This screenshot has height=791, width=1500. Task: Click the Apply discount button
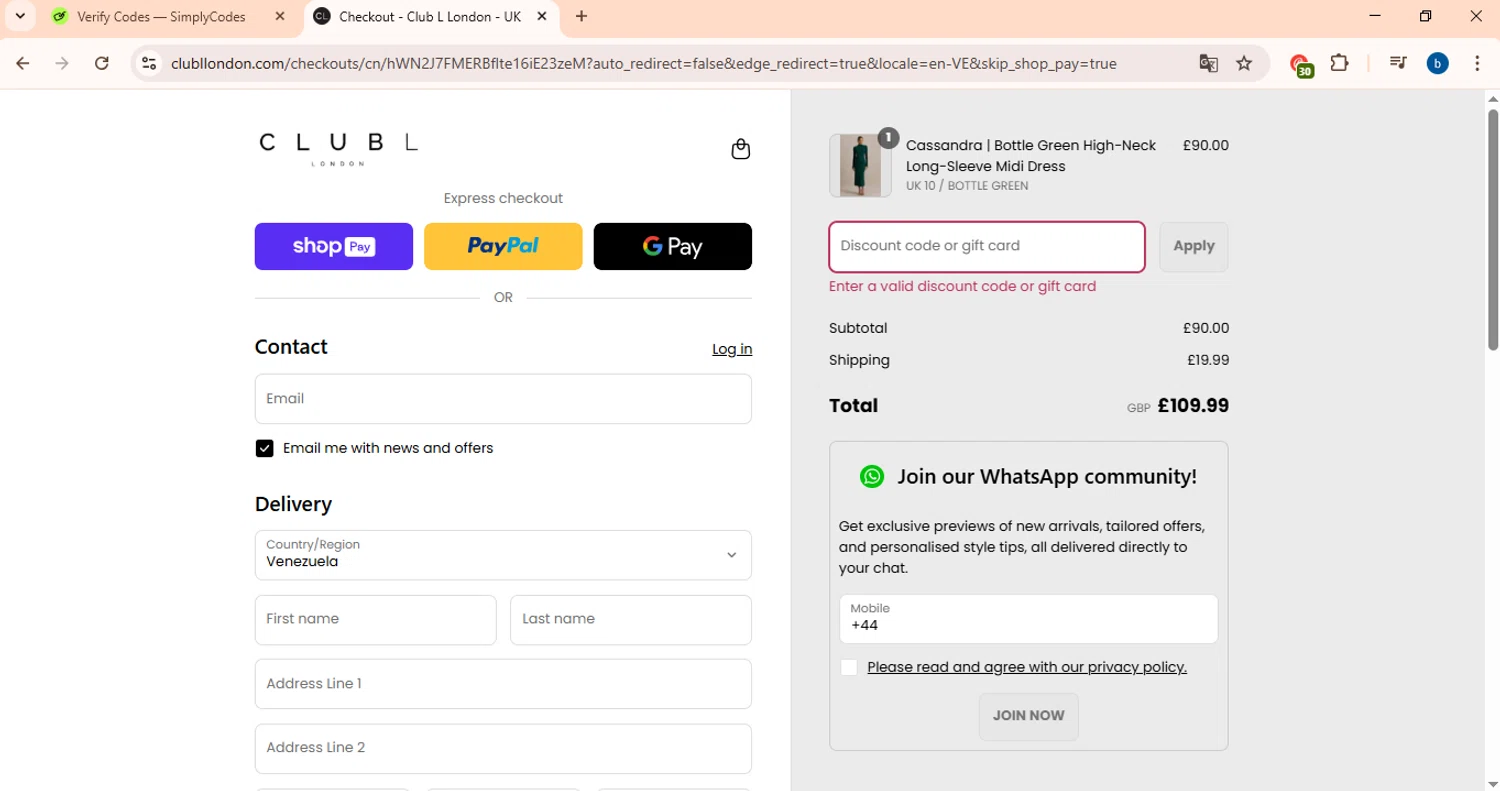pos(1193,246)
